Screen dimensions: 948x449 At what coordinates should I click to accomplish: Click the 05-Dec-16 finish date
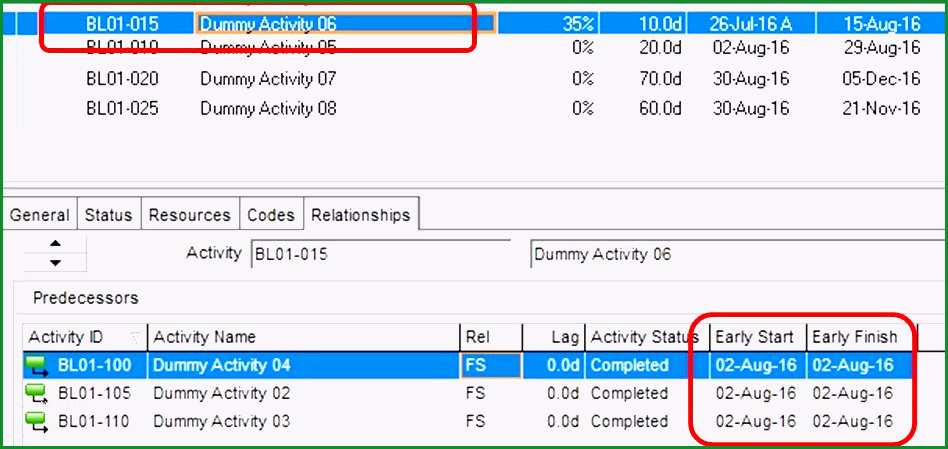881,79
